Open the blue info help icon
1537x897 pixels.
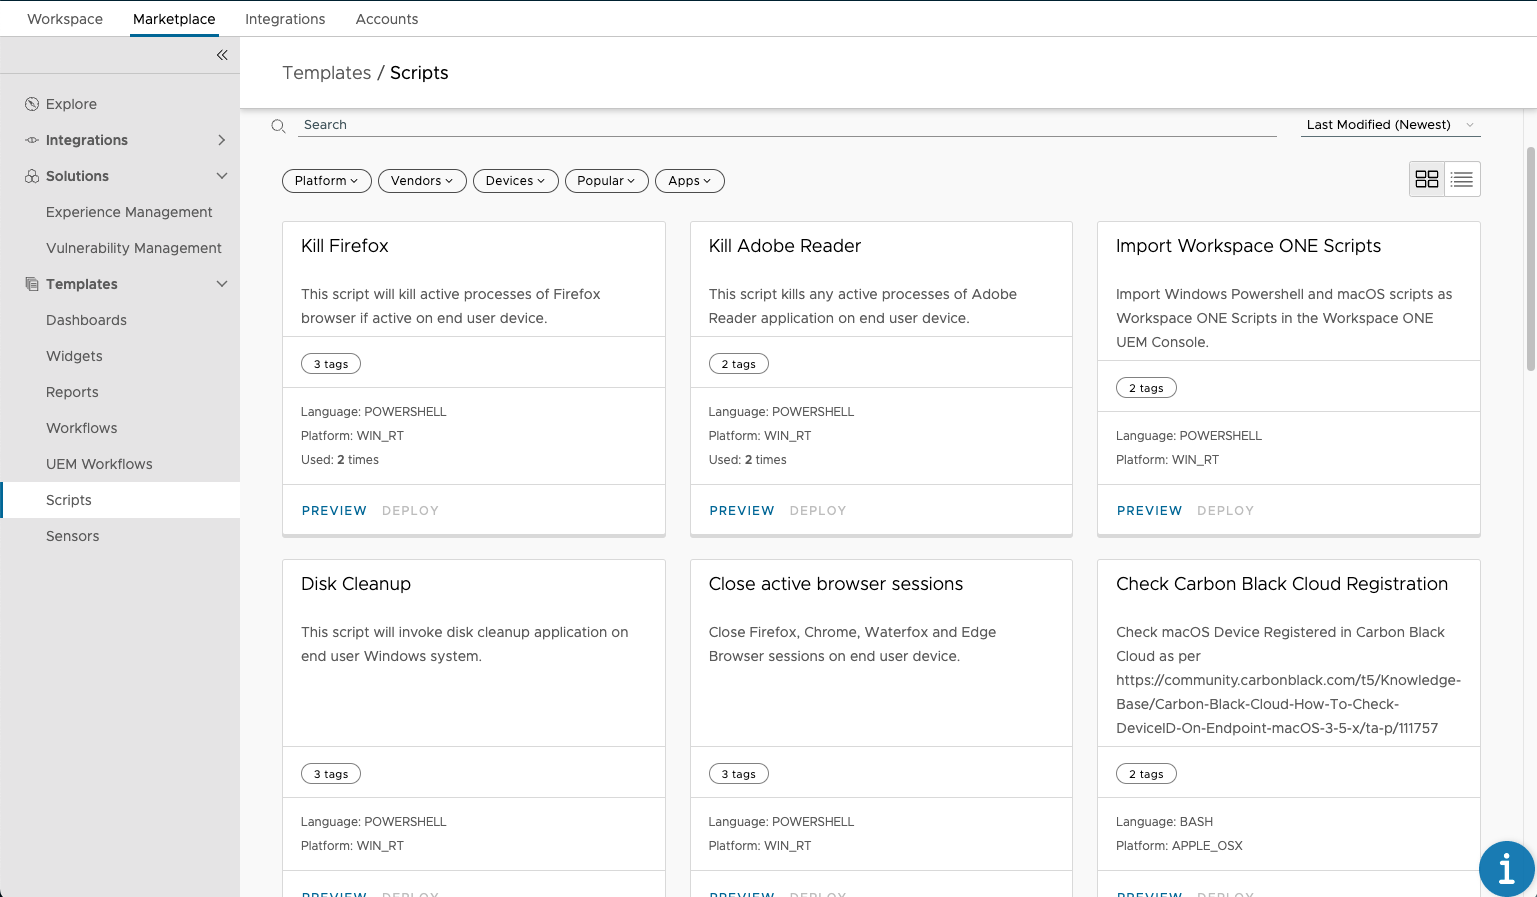[1506, 868]
